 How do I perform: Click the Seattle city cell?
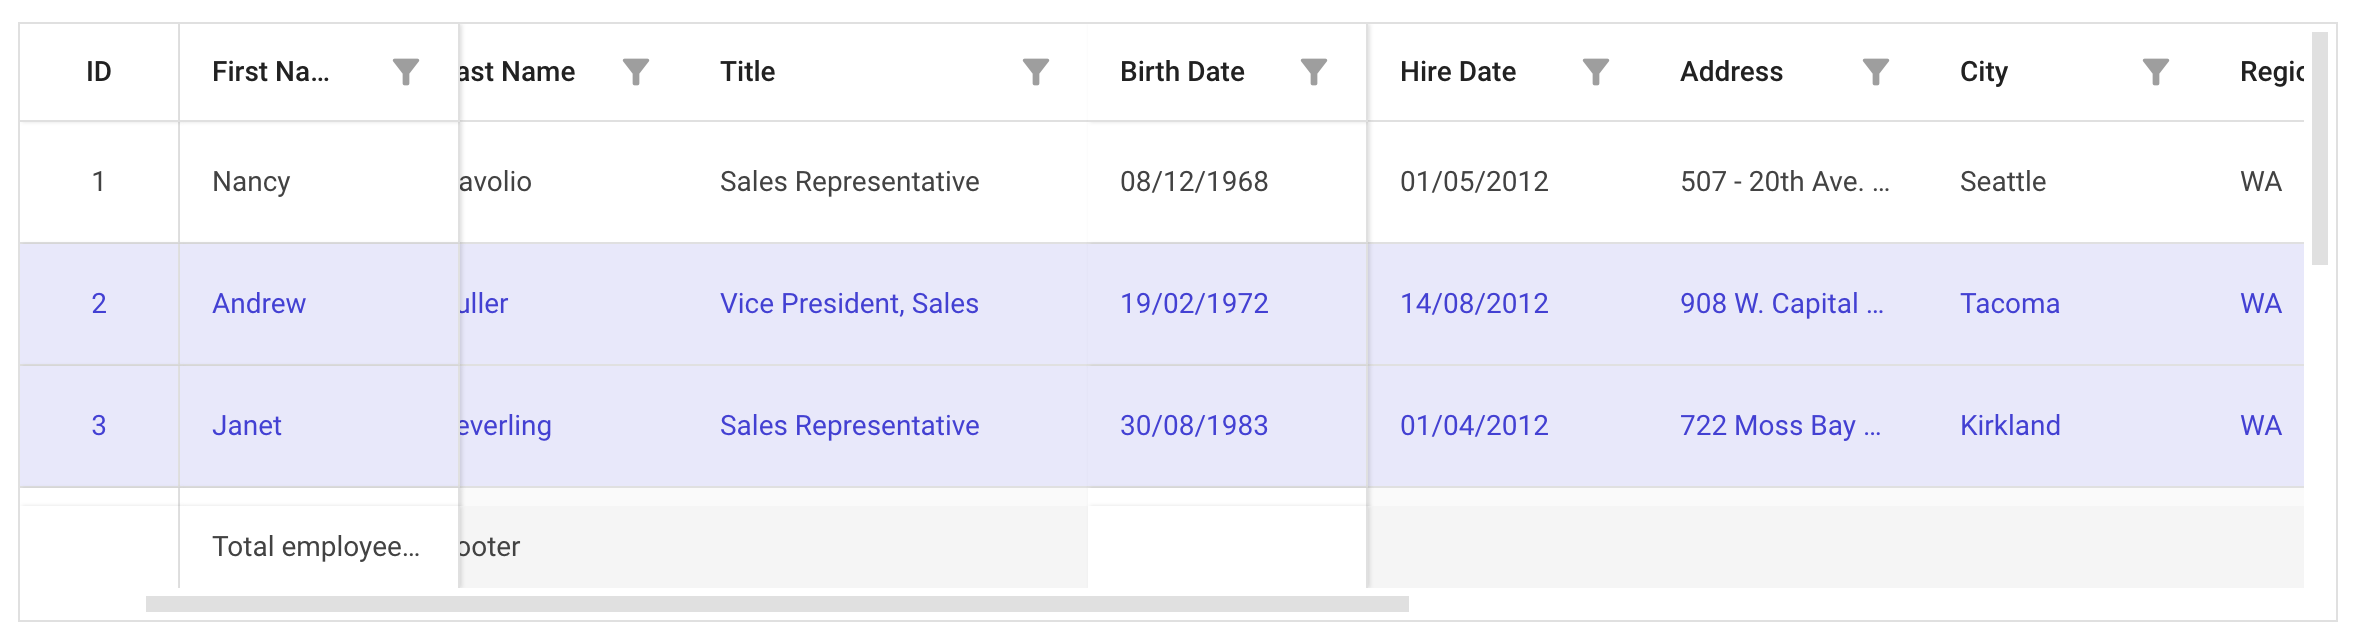pos(2003,182)
